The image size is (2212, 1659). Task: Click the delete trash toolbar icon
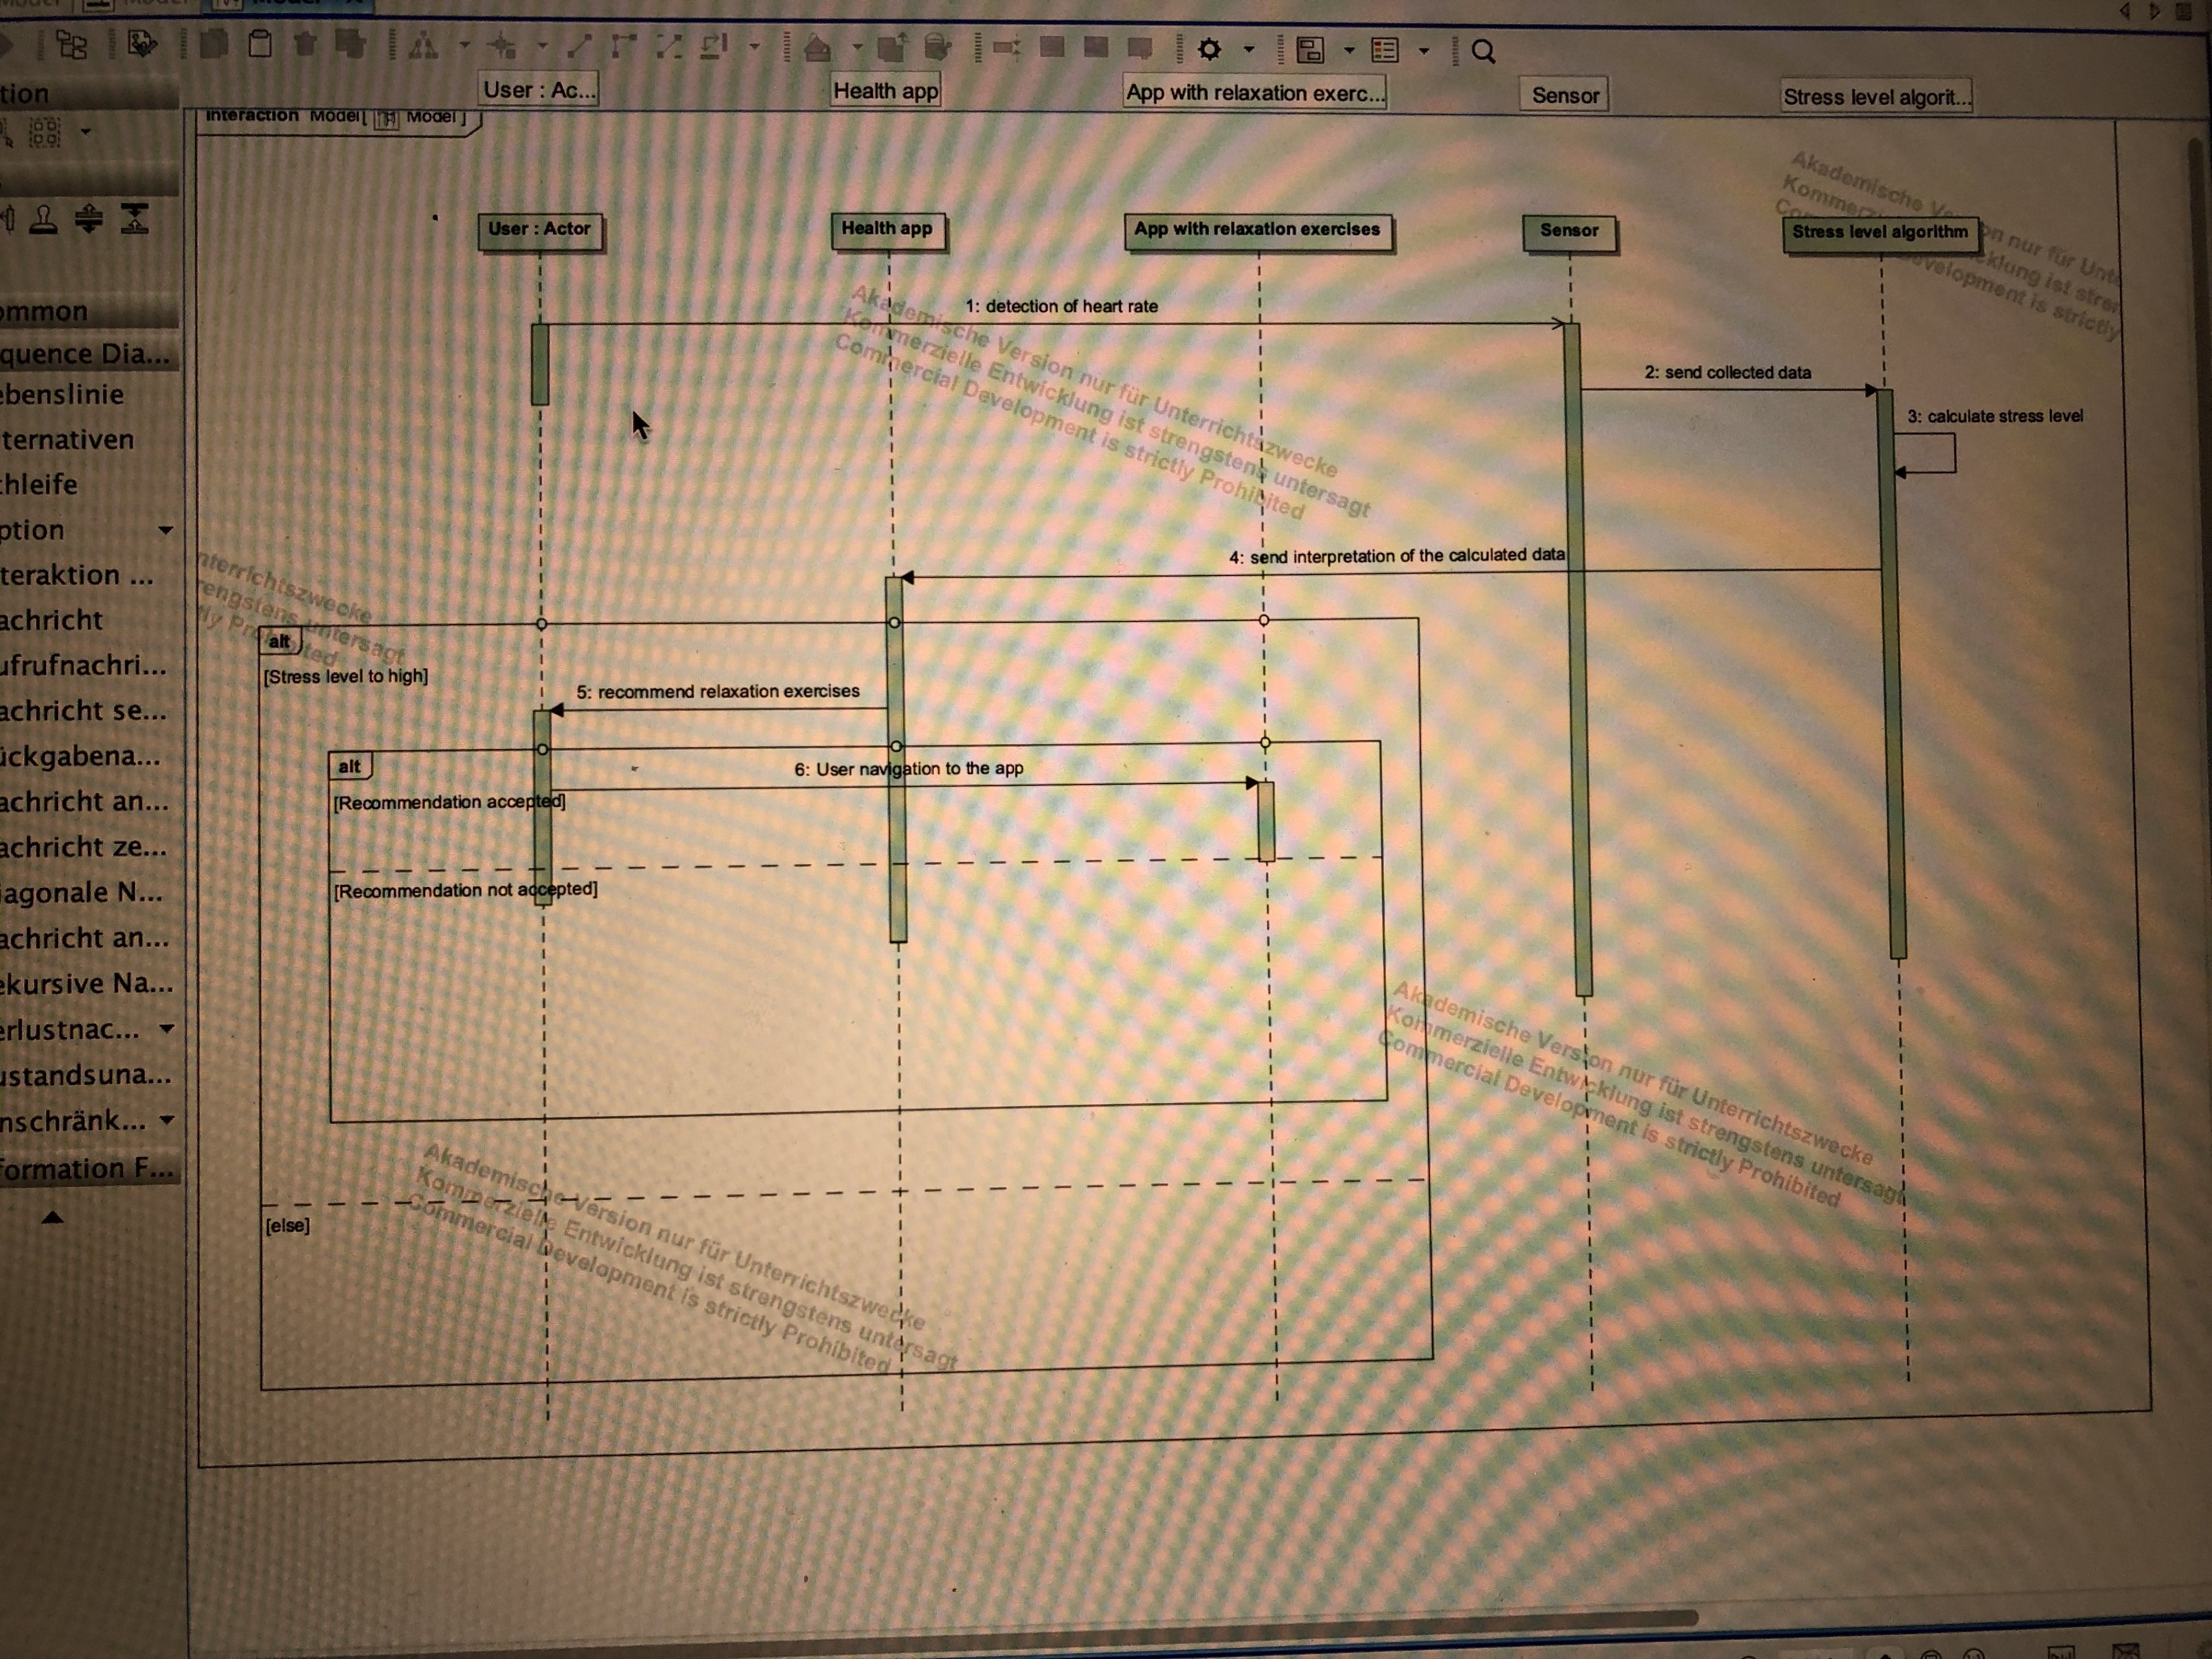(306, 44)
